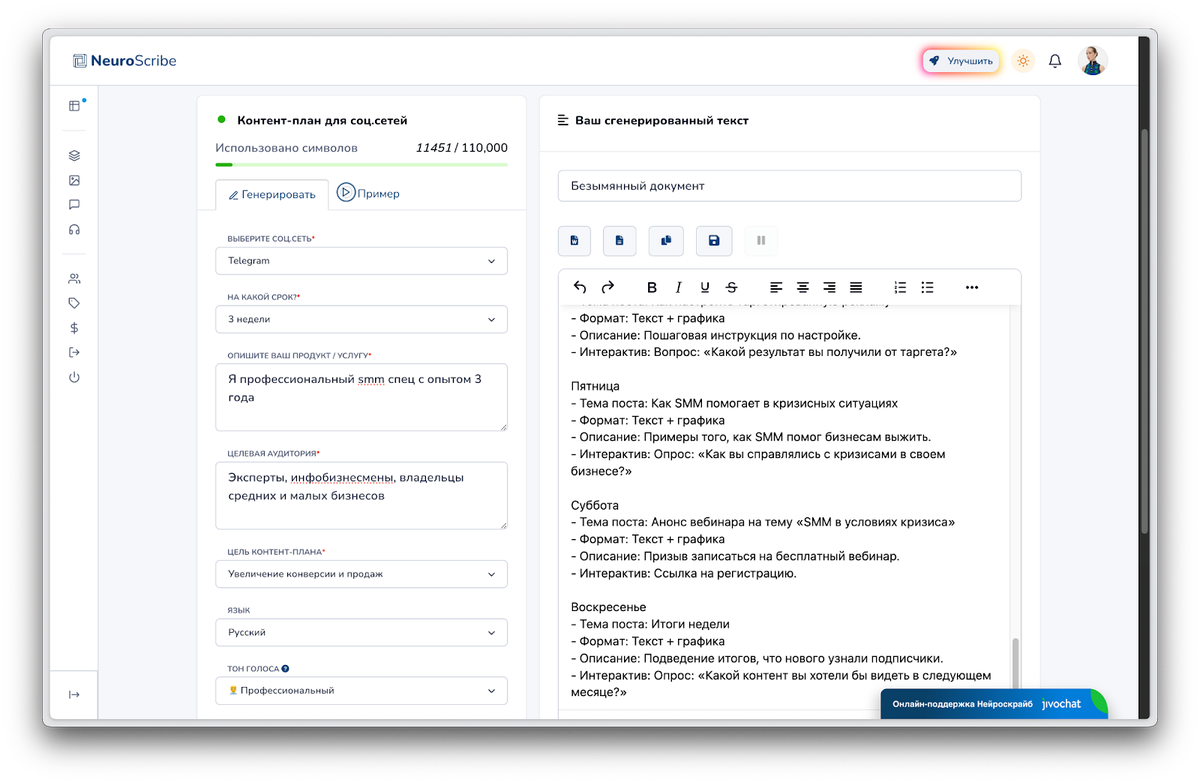
Task: Open more editor options ellipsis
Action: tap(972, 287)
